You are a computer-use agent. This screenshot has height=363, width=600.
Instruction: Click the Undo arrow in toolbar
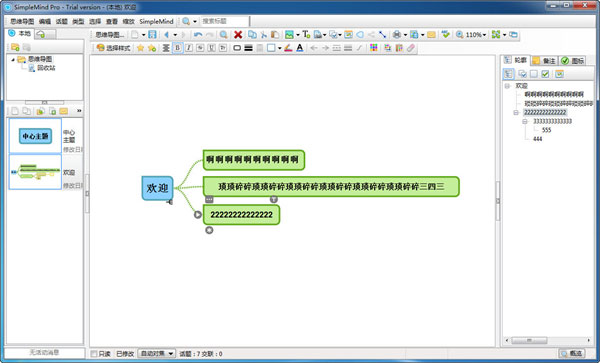(198, 35)
